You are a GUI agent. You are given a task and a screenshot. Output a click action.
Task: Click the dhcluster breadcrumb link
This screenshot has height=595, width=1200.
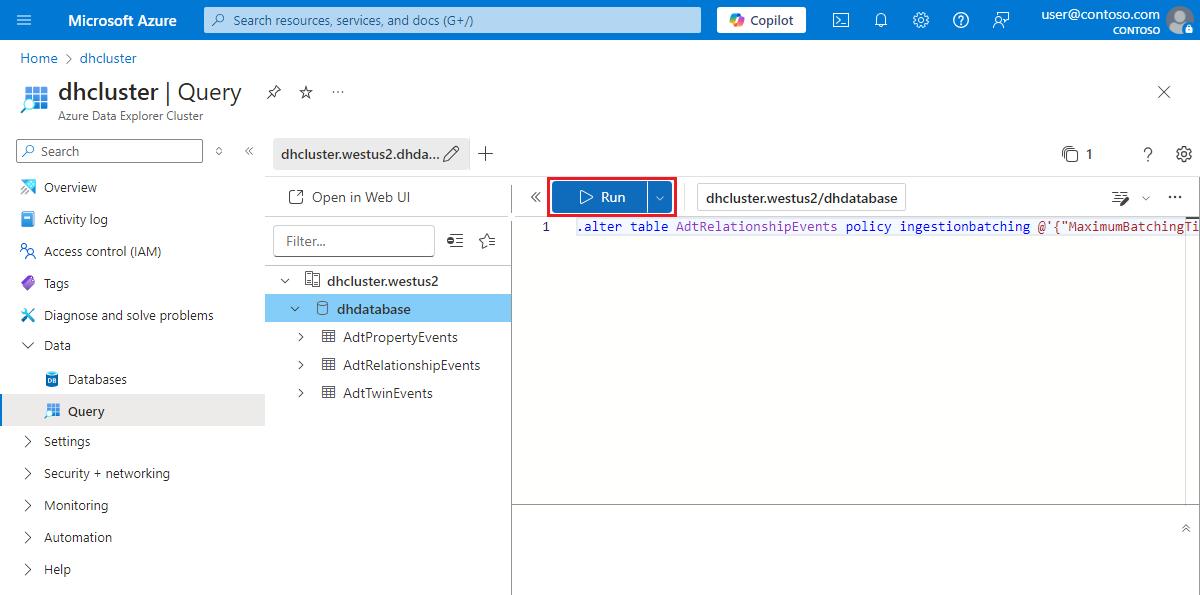108,58
